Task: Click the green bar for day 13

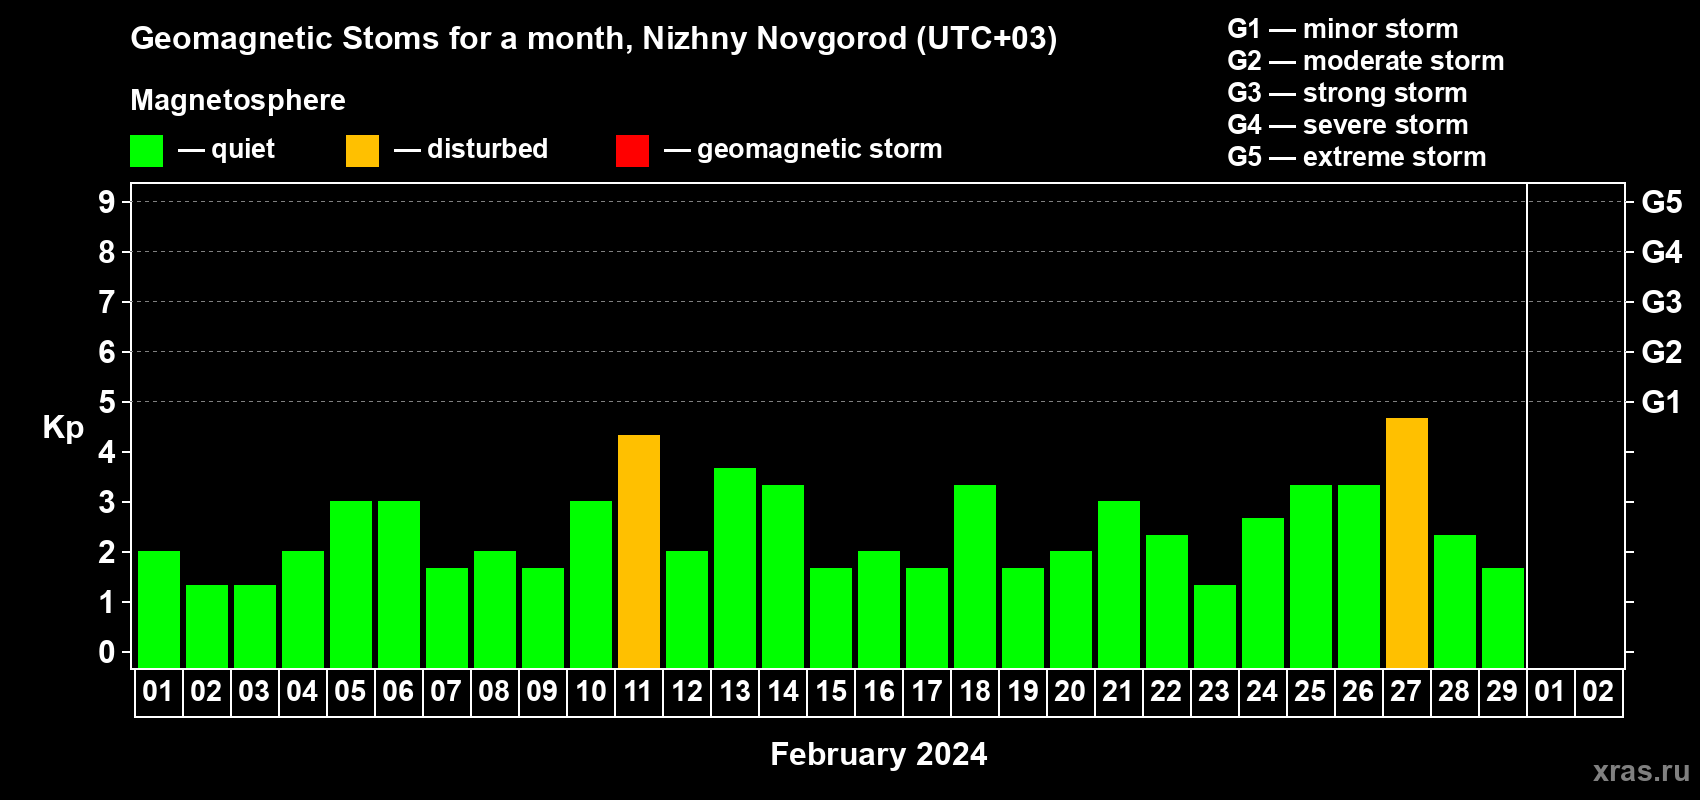Action: 735,568
